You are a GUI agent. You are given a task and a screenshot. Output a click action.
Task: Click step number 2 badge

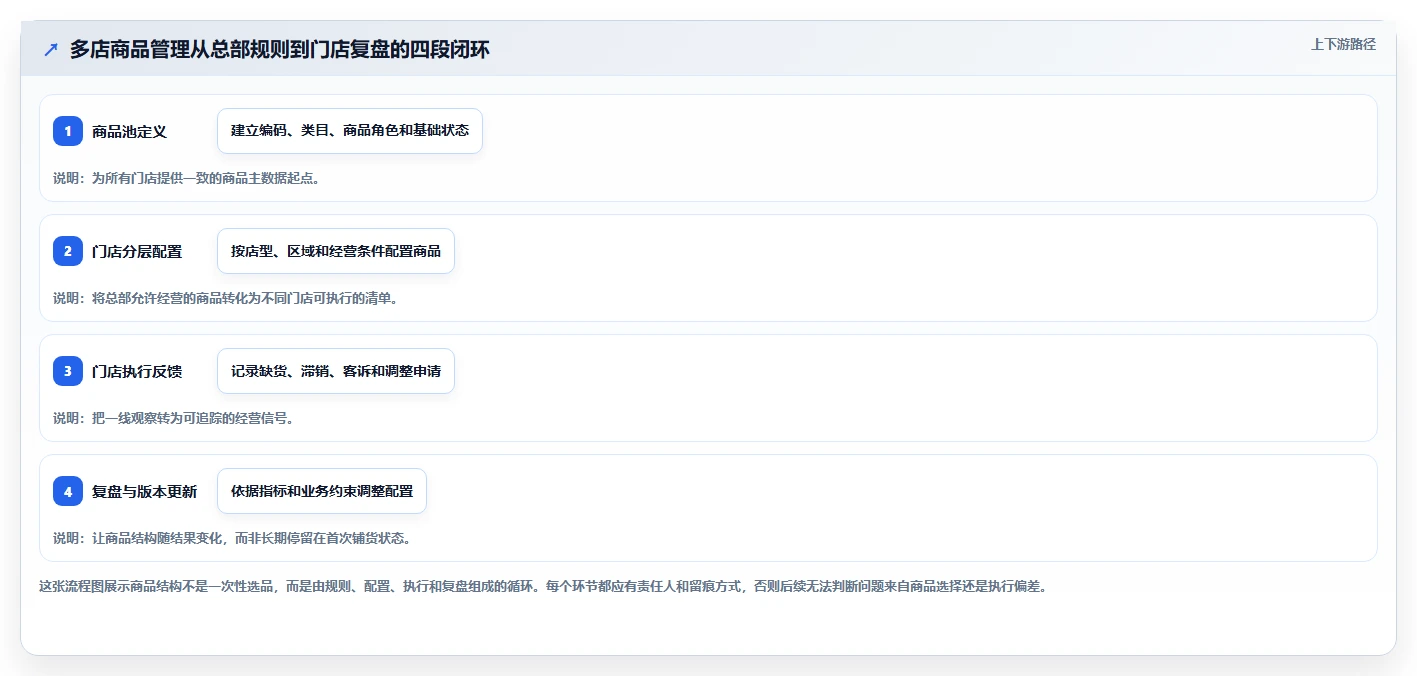[x=68, y=251]
